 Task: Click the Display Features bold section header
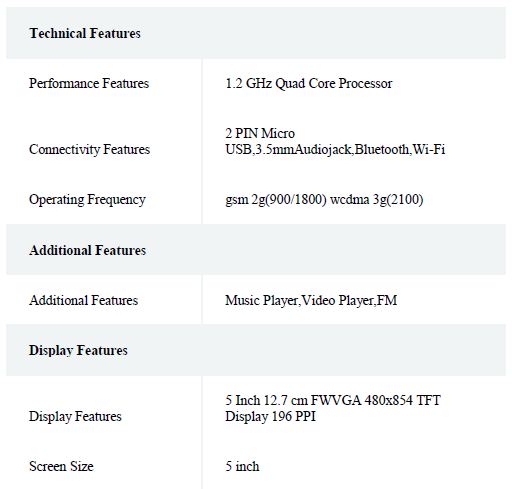78,350
